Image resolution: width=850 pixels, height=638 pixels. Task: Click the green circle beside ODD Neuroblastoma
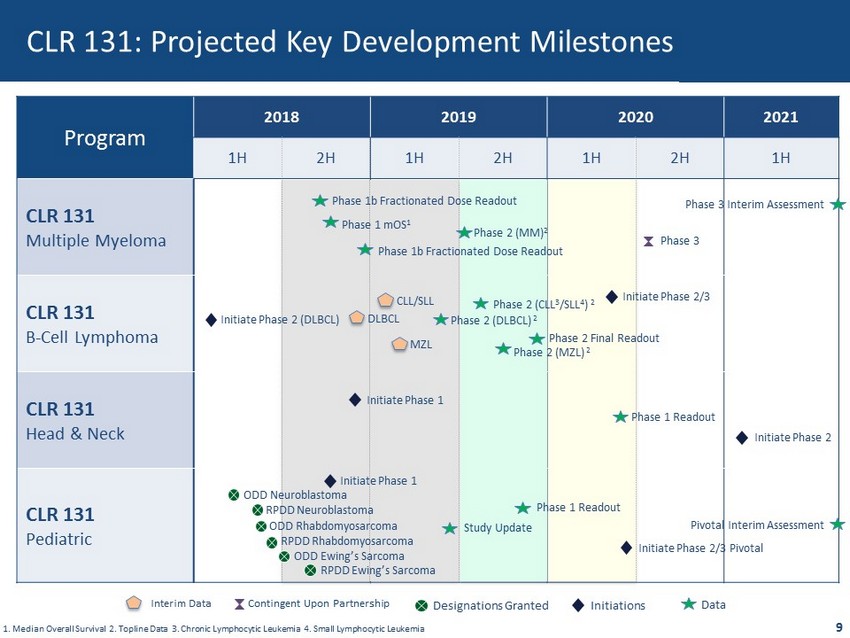coord(233,495)
